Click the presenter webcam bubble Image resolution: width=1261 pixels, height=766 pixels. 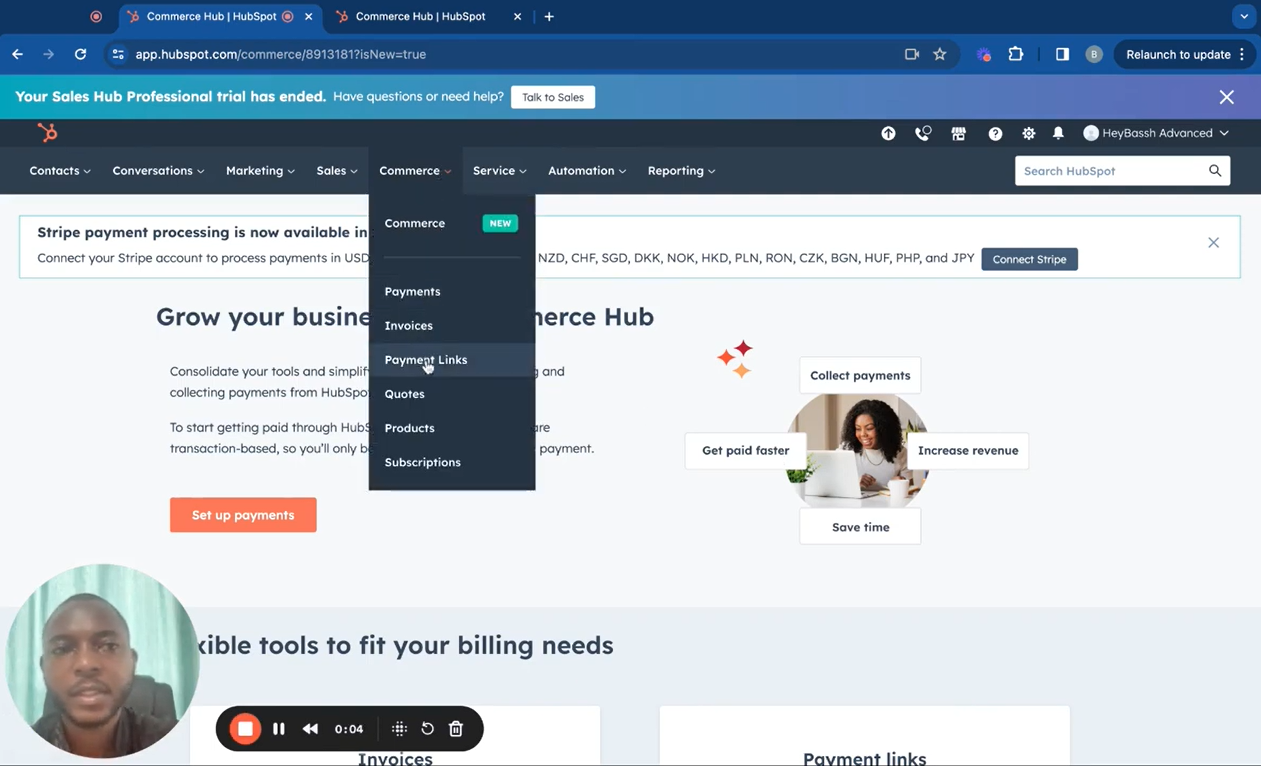click(101, 661)
